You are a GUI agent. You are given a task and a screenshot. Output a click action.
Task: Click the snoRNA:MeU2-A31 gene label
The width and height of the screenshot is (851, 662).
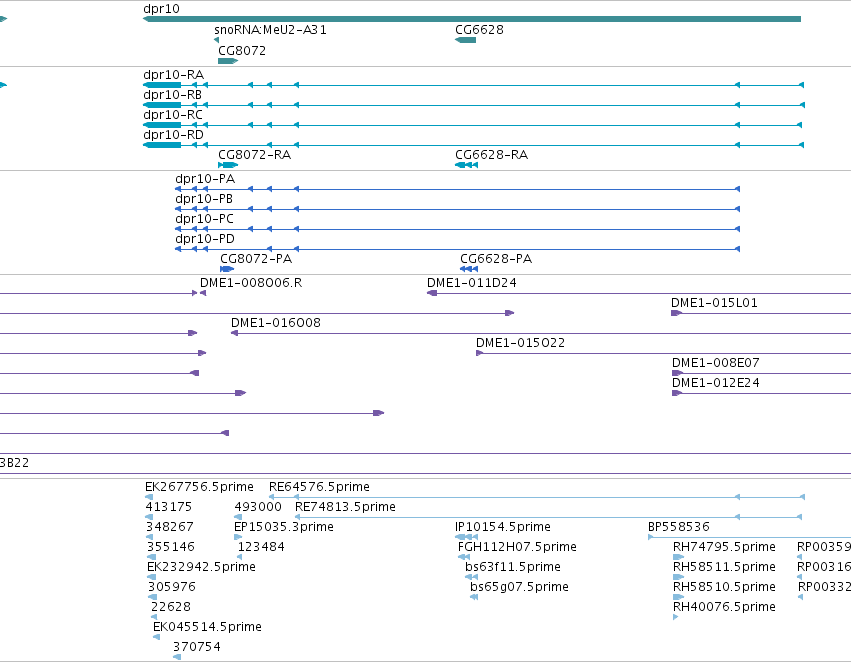pyautogui.click(x=270, y=30)
